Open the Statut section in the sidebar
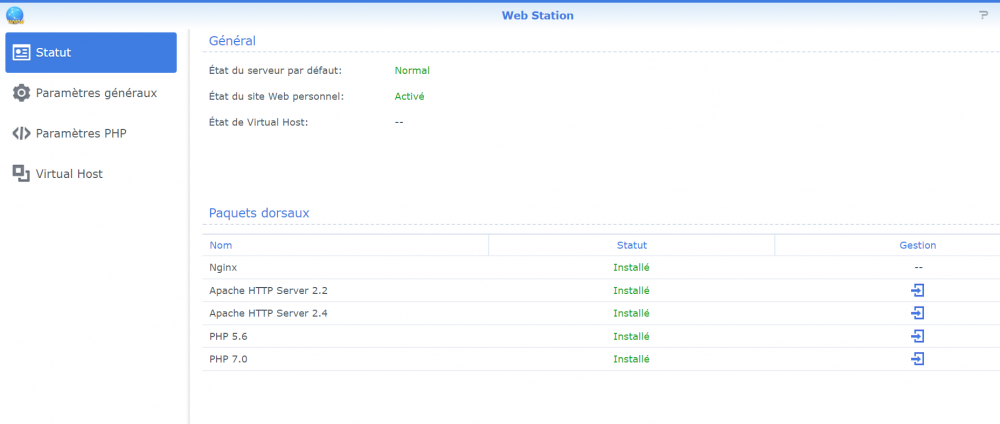Screen dimensions: 1000x424 [91, 52]
